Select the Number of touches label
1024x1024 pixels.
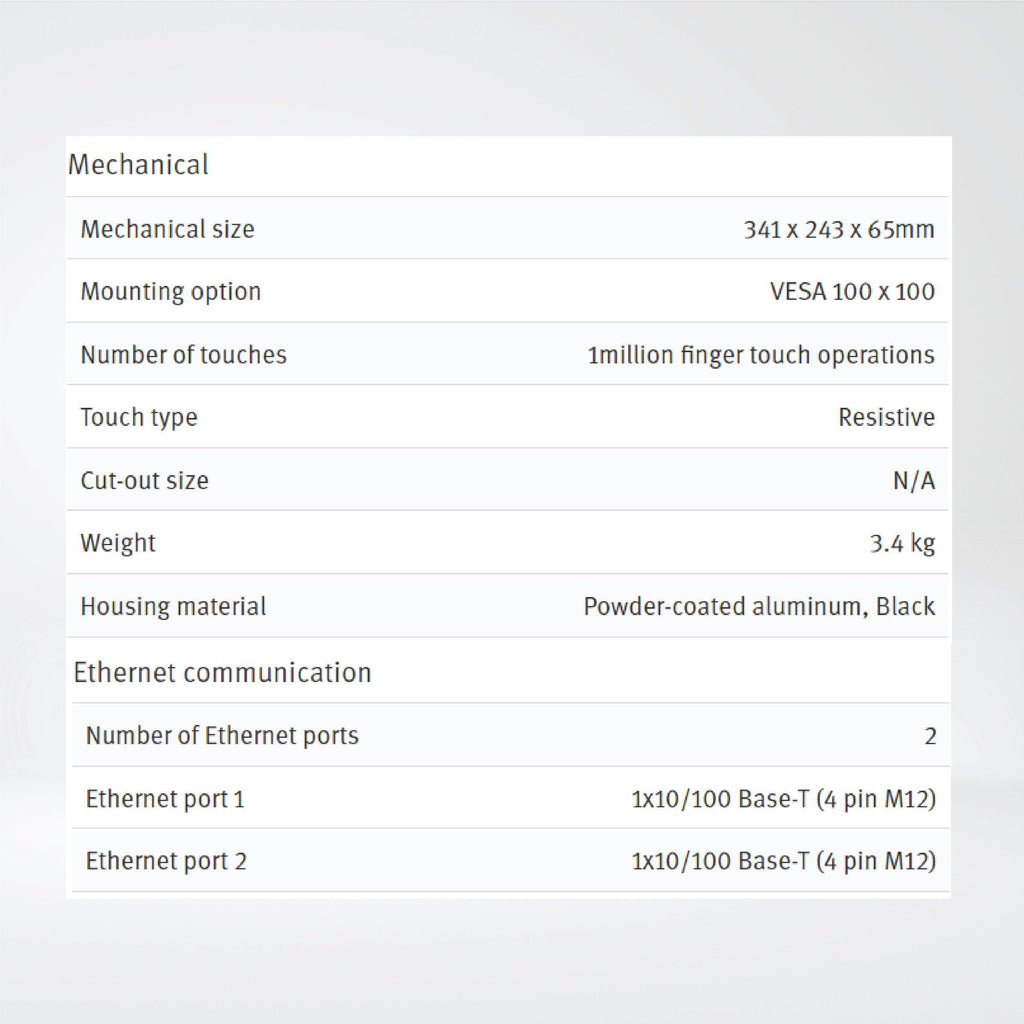183,355
